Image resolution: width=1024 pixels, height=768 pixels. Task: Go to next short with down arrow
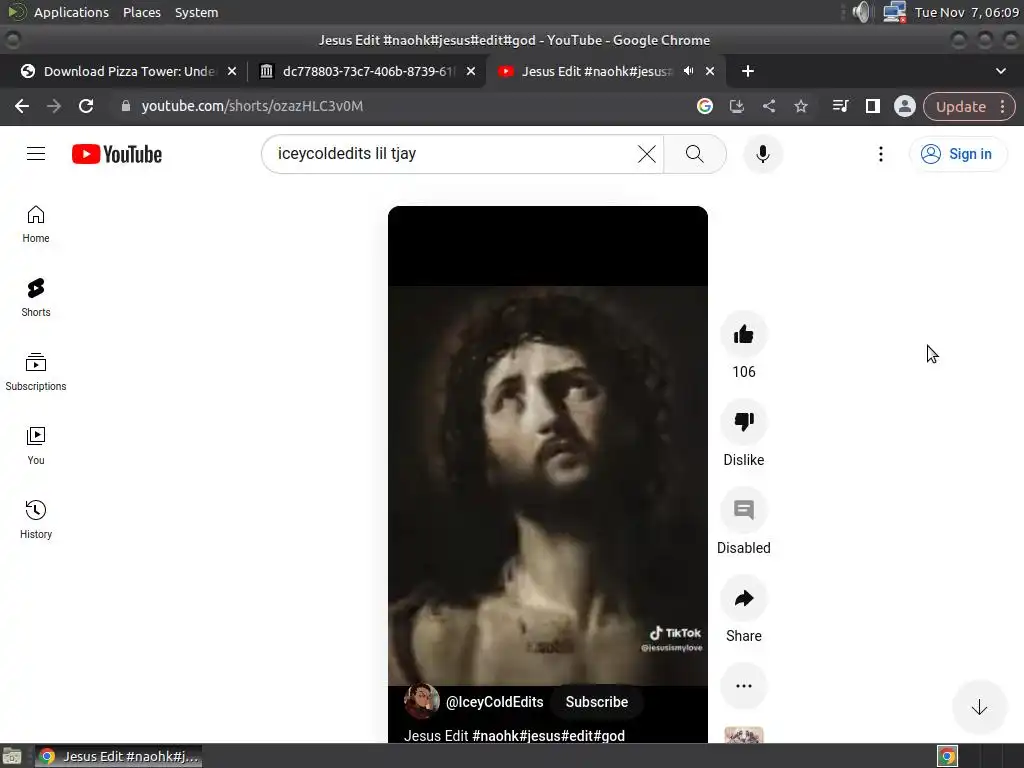coord(979,707)
